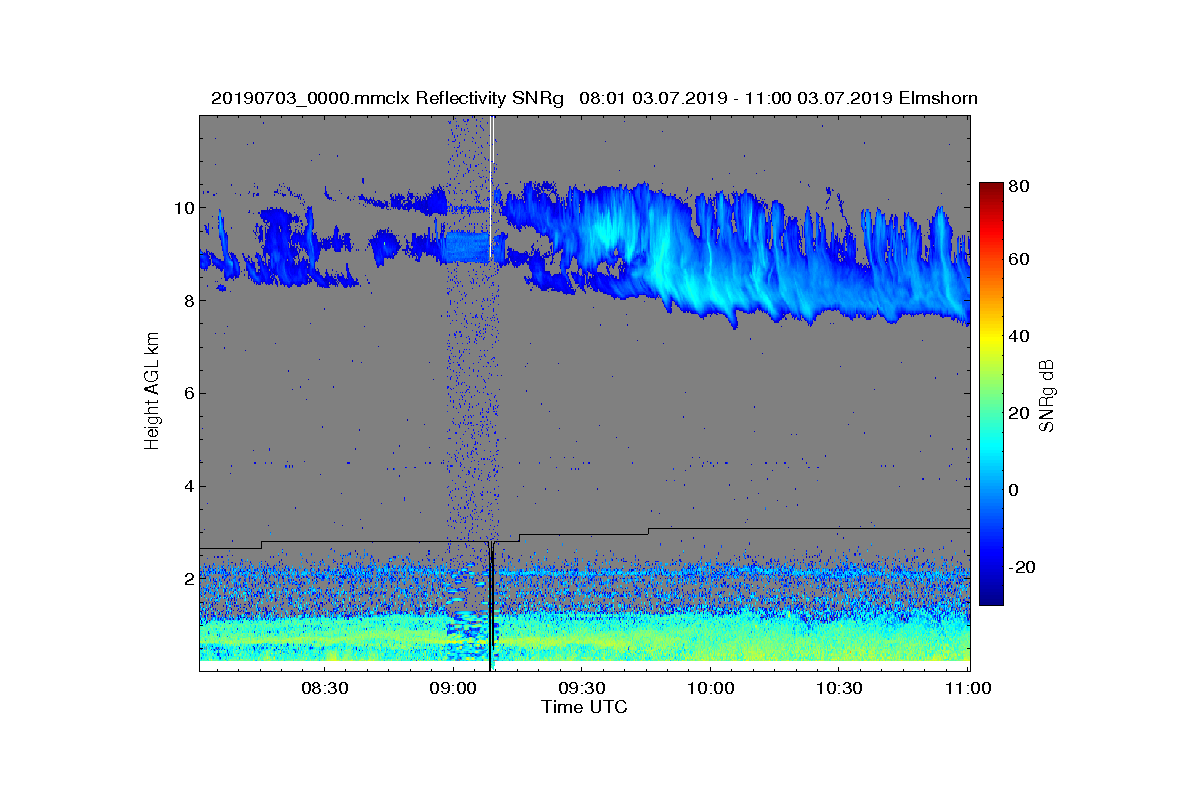The image size is (1200, 800).
Task: Click the colorbar value 40
Action: point(1021,336)
